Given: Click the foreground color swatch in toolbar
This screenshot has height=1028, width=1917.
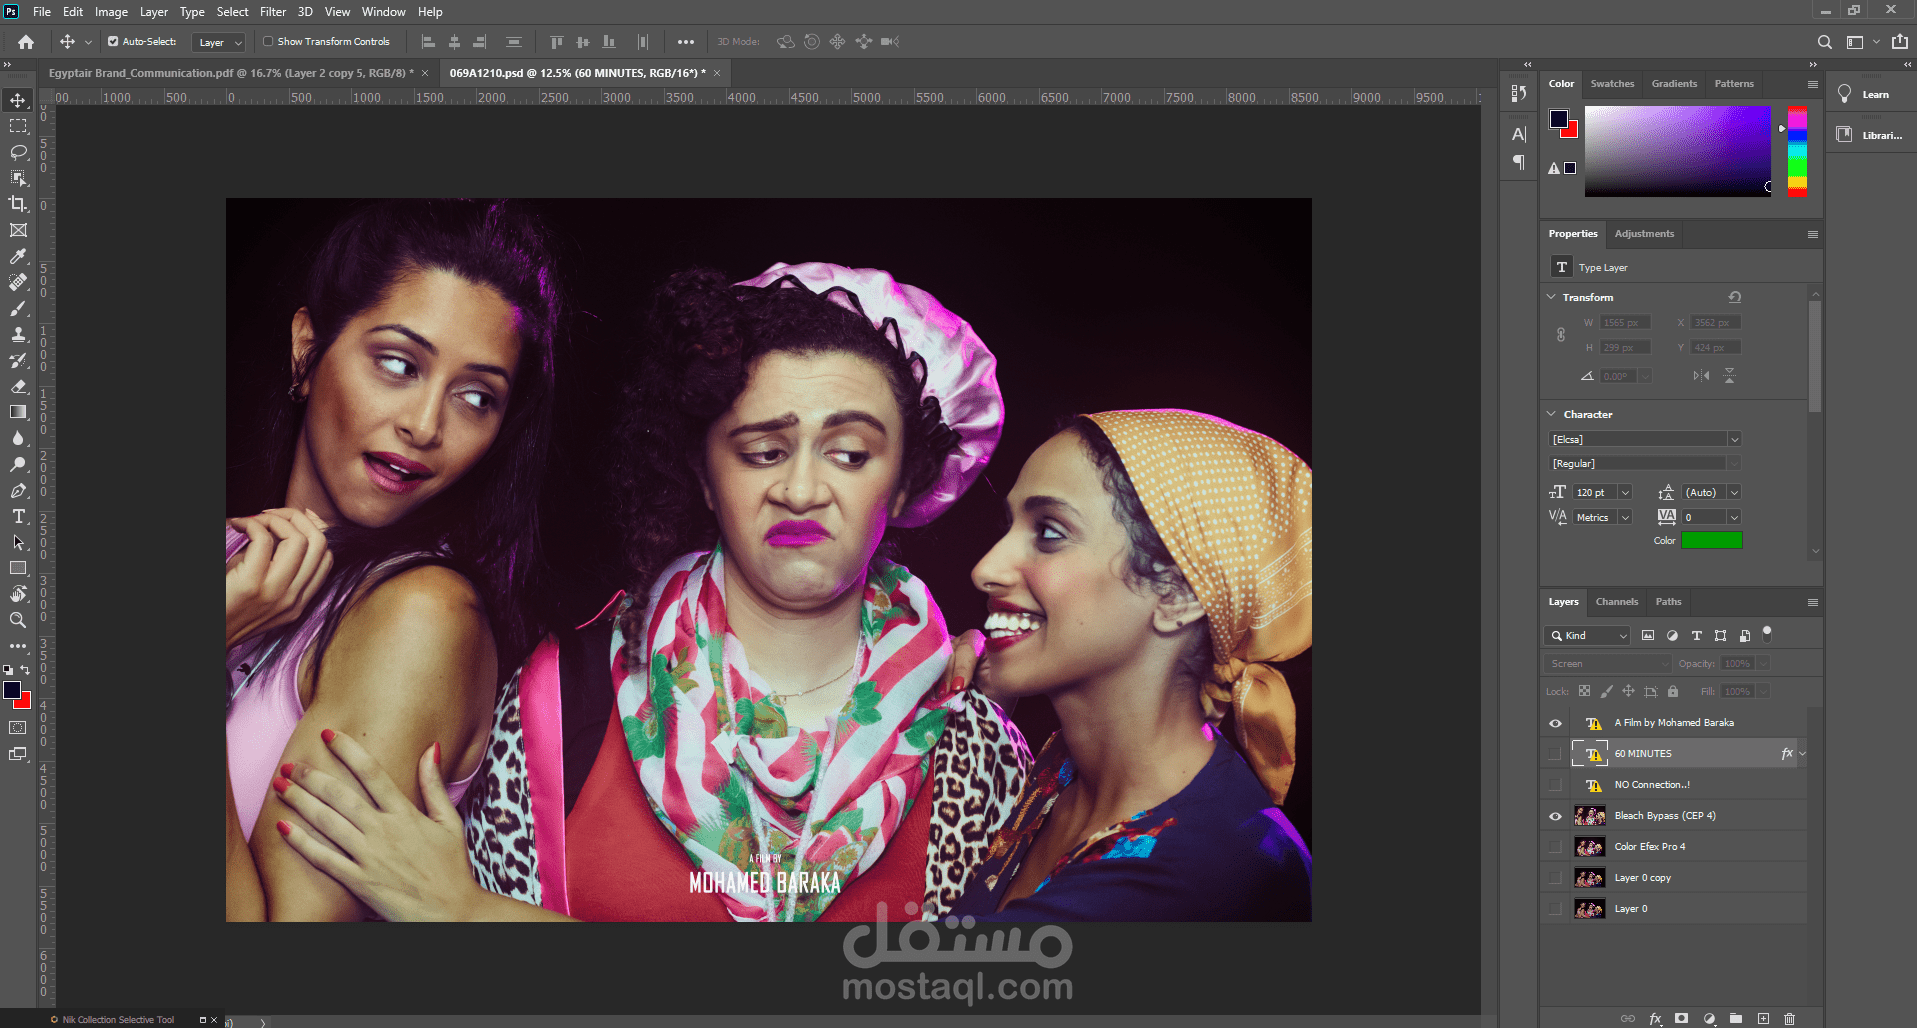Looking at the screenshot, I should coord(12,690).
